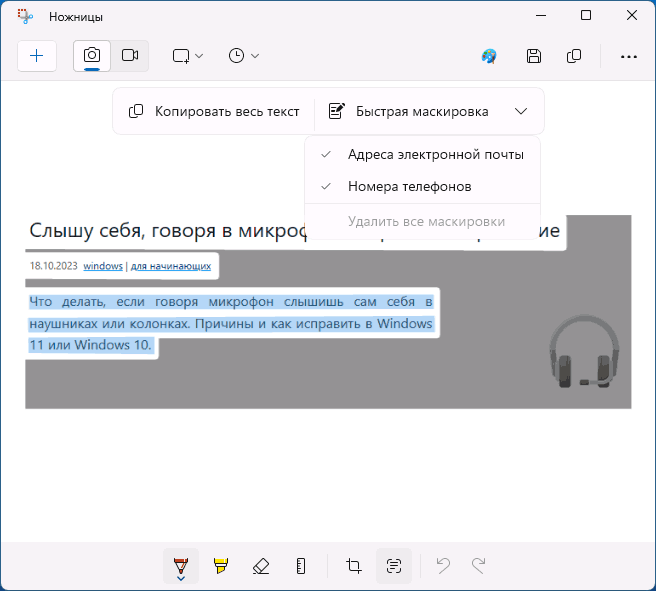
Task: Select Удалить все маскировки menu entry
Action: click(423, 221)
